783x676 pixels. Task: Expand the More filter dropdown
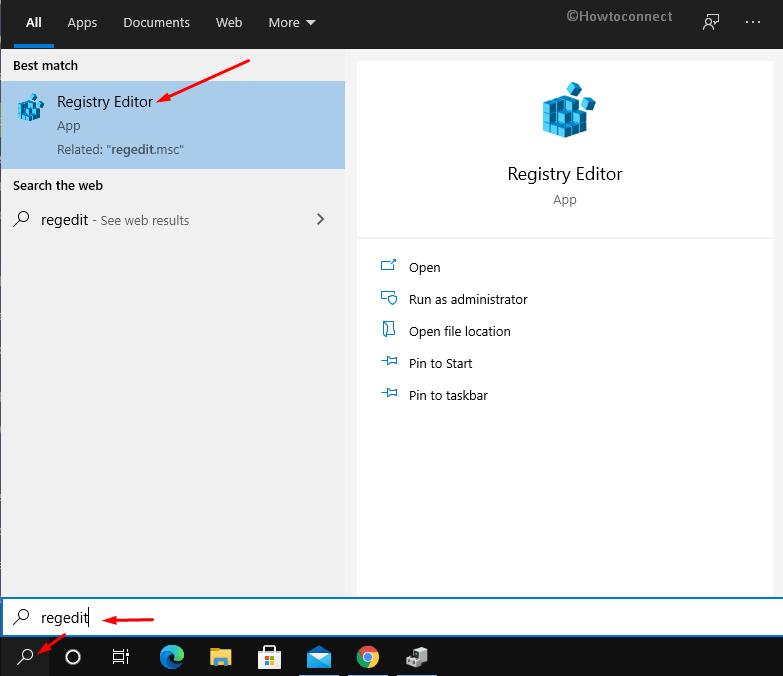click(292, 22)
